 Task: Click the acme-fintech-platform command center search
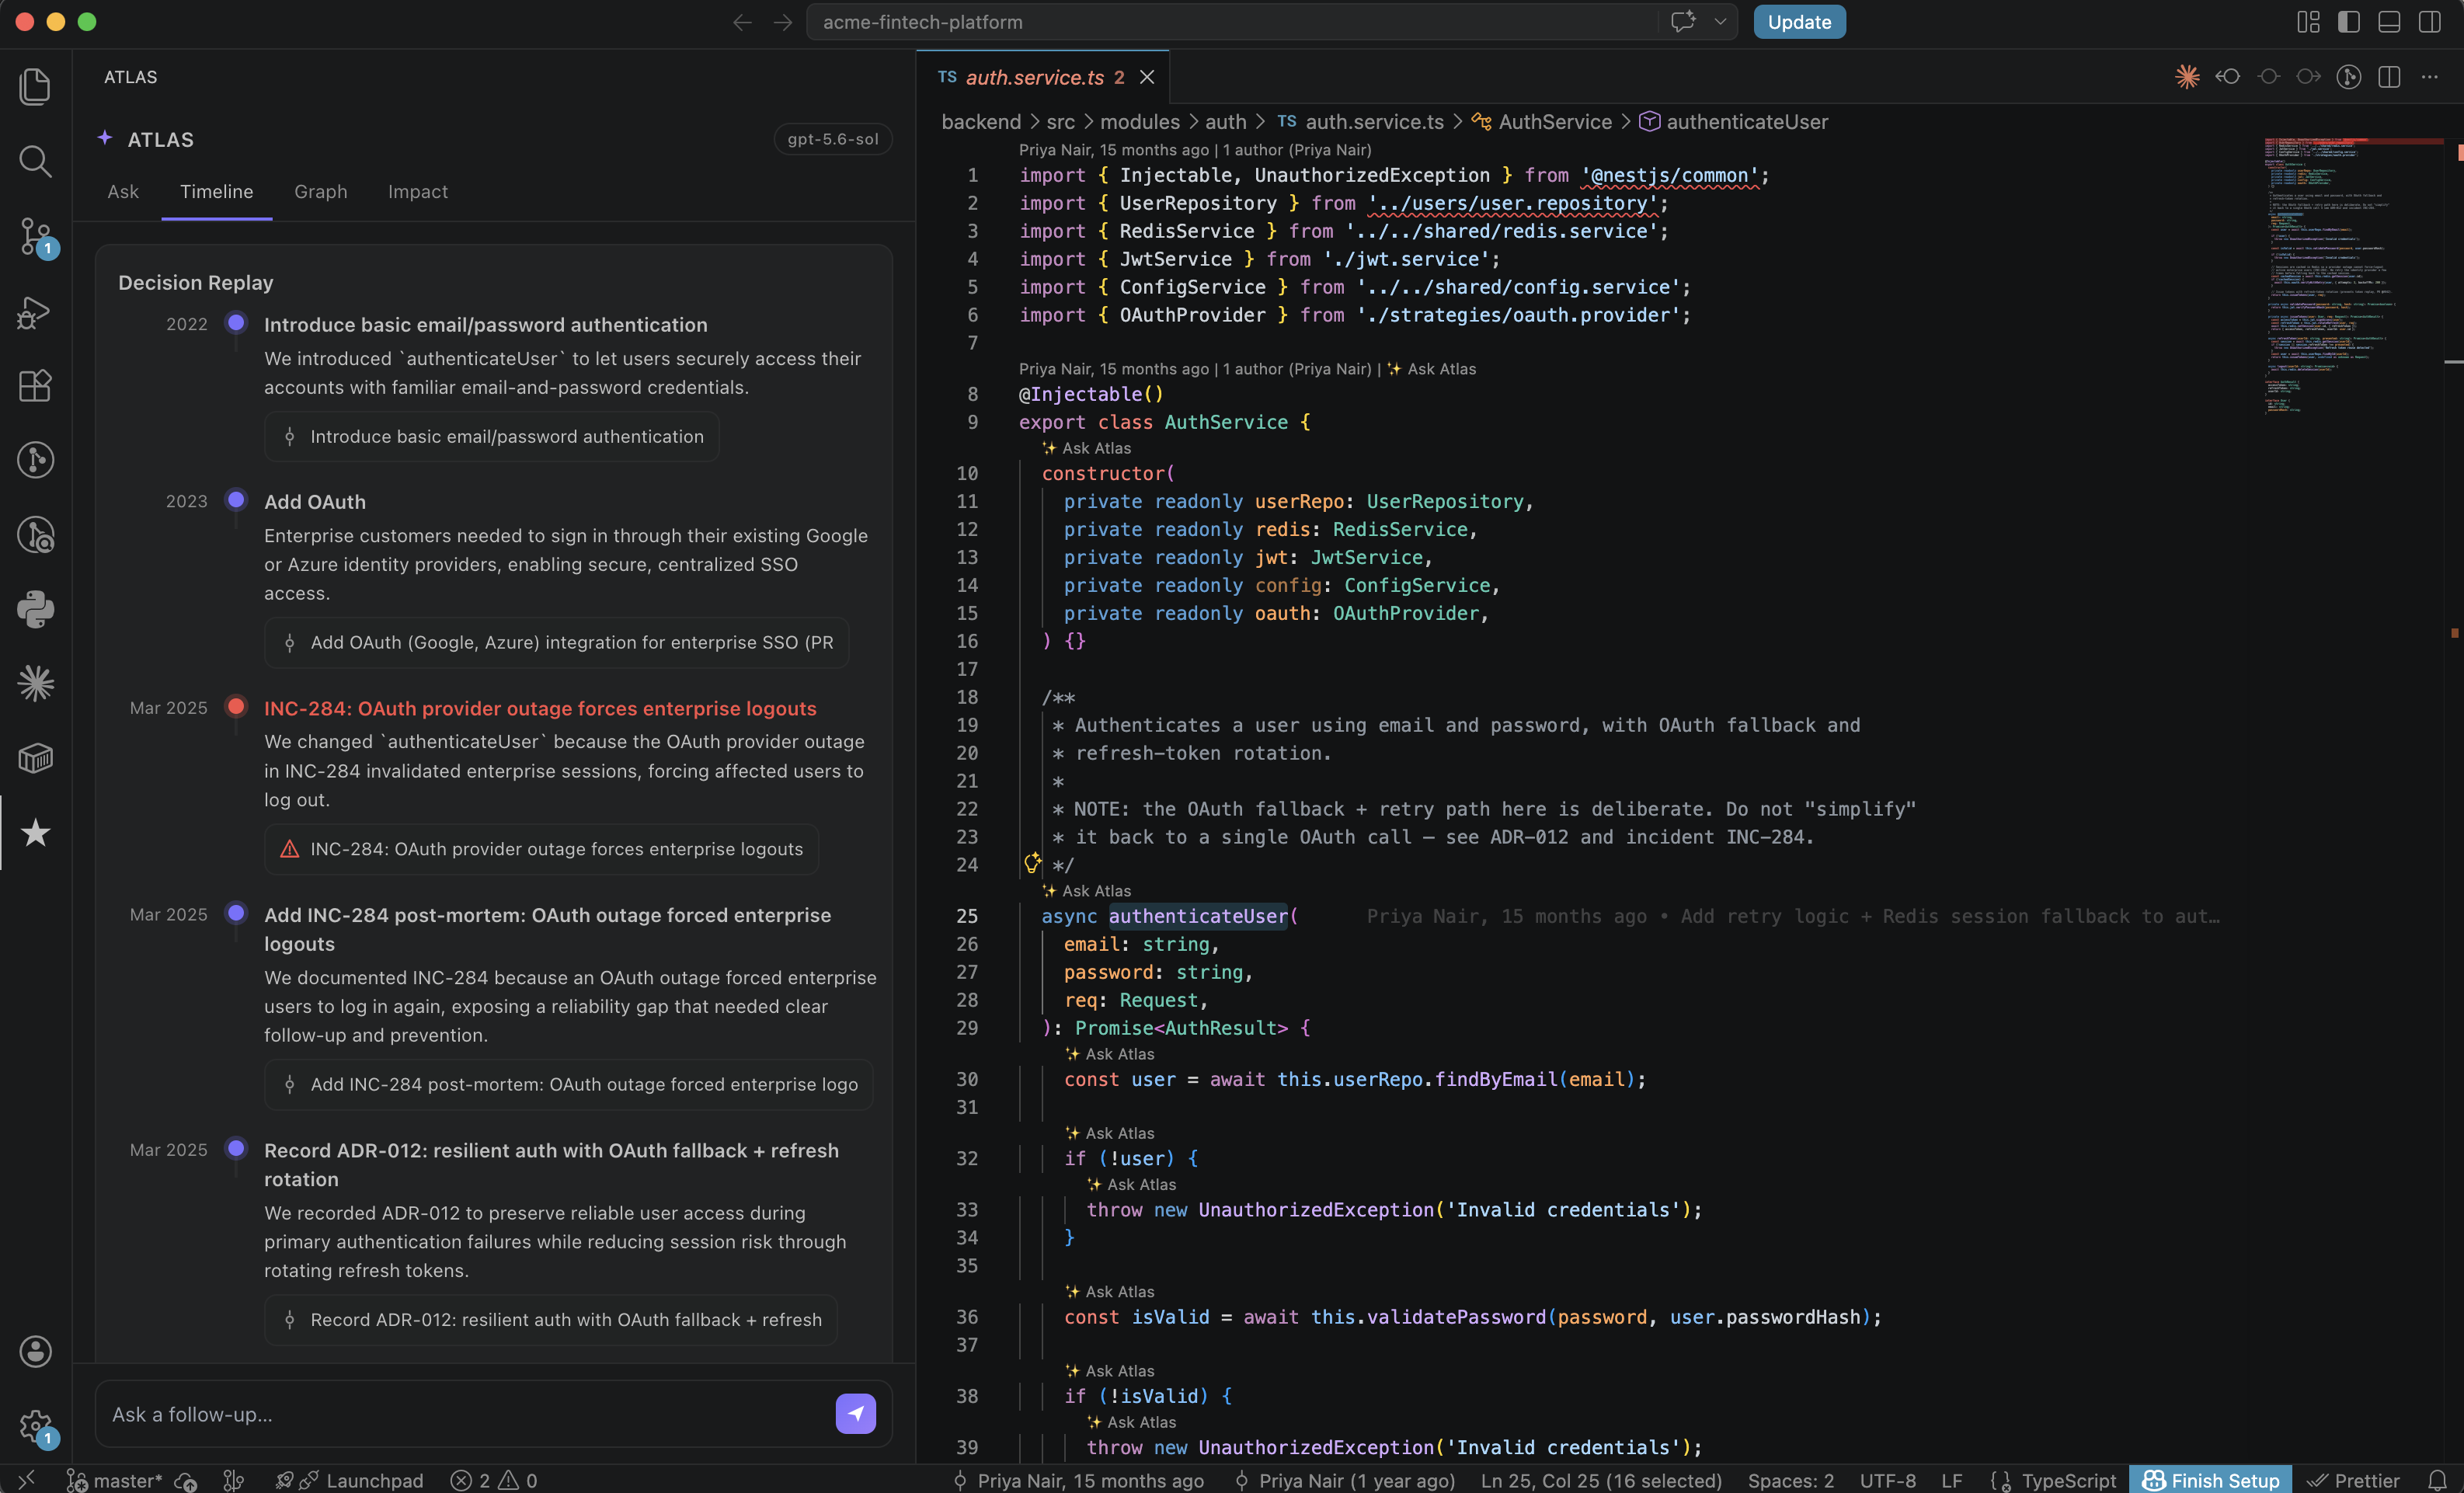(x=1231, y=22)
